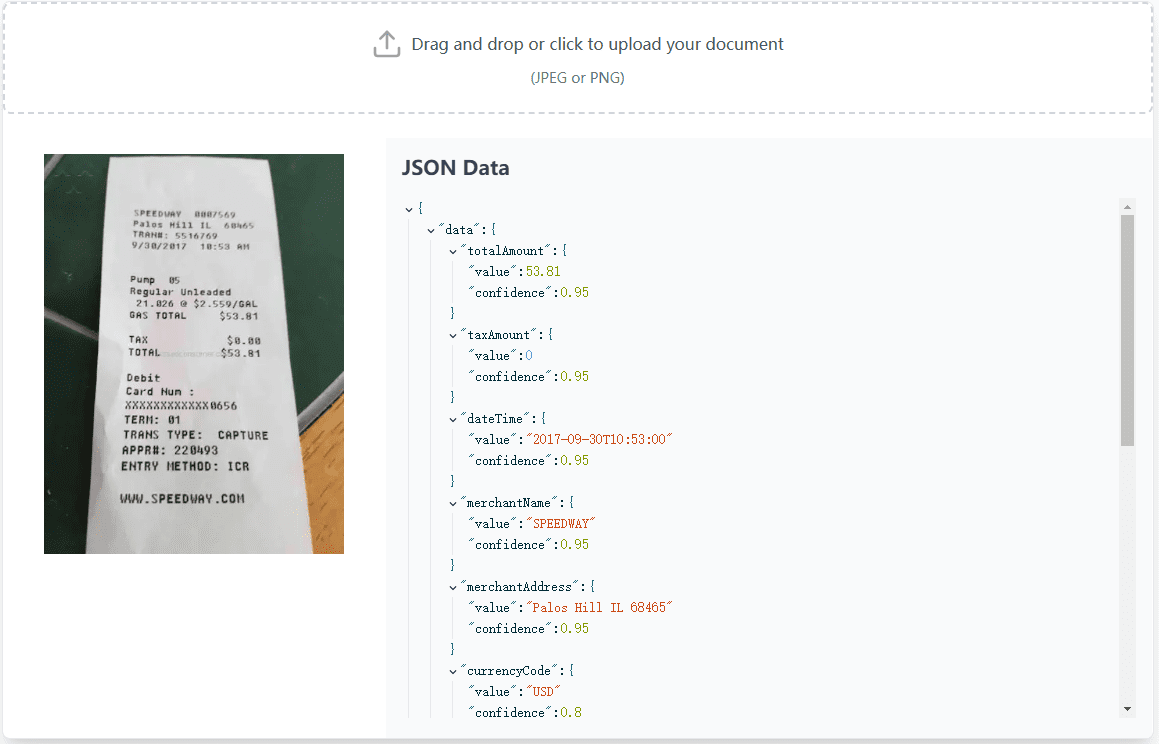The height and width of the screenshot is (744, 1159).
Task: Click the JSON Data heading
Action: (x=456, y=168)
